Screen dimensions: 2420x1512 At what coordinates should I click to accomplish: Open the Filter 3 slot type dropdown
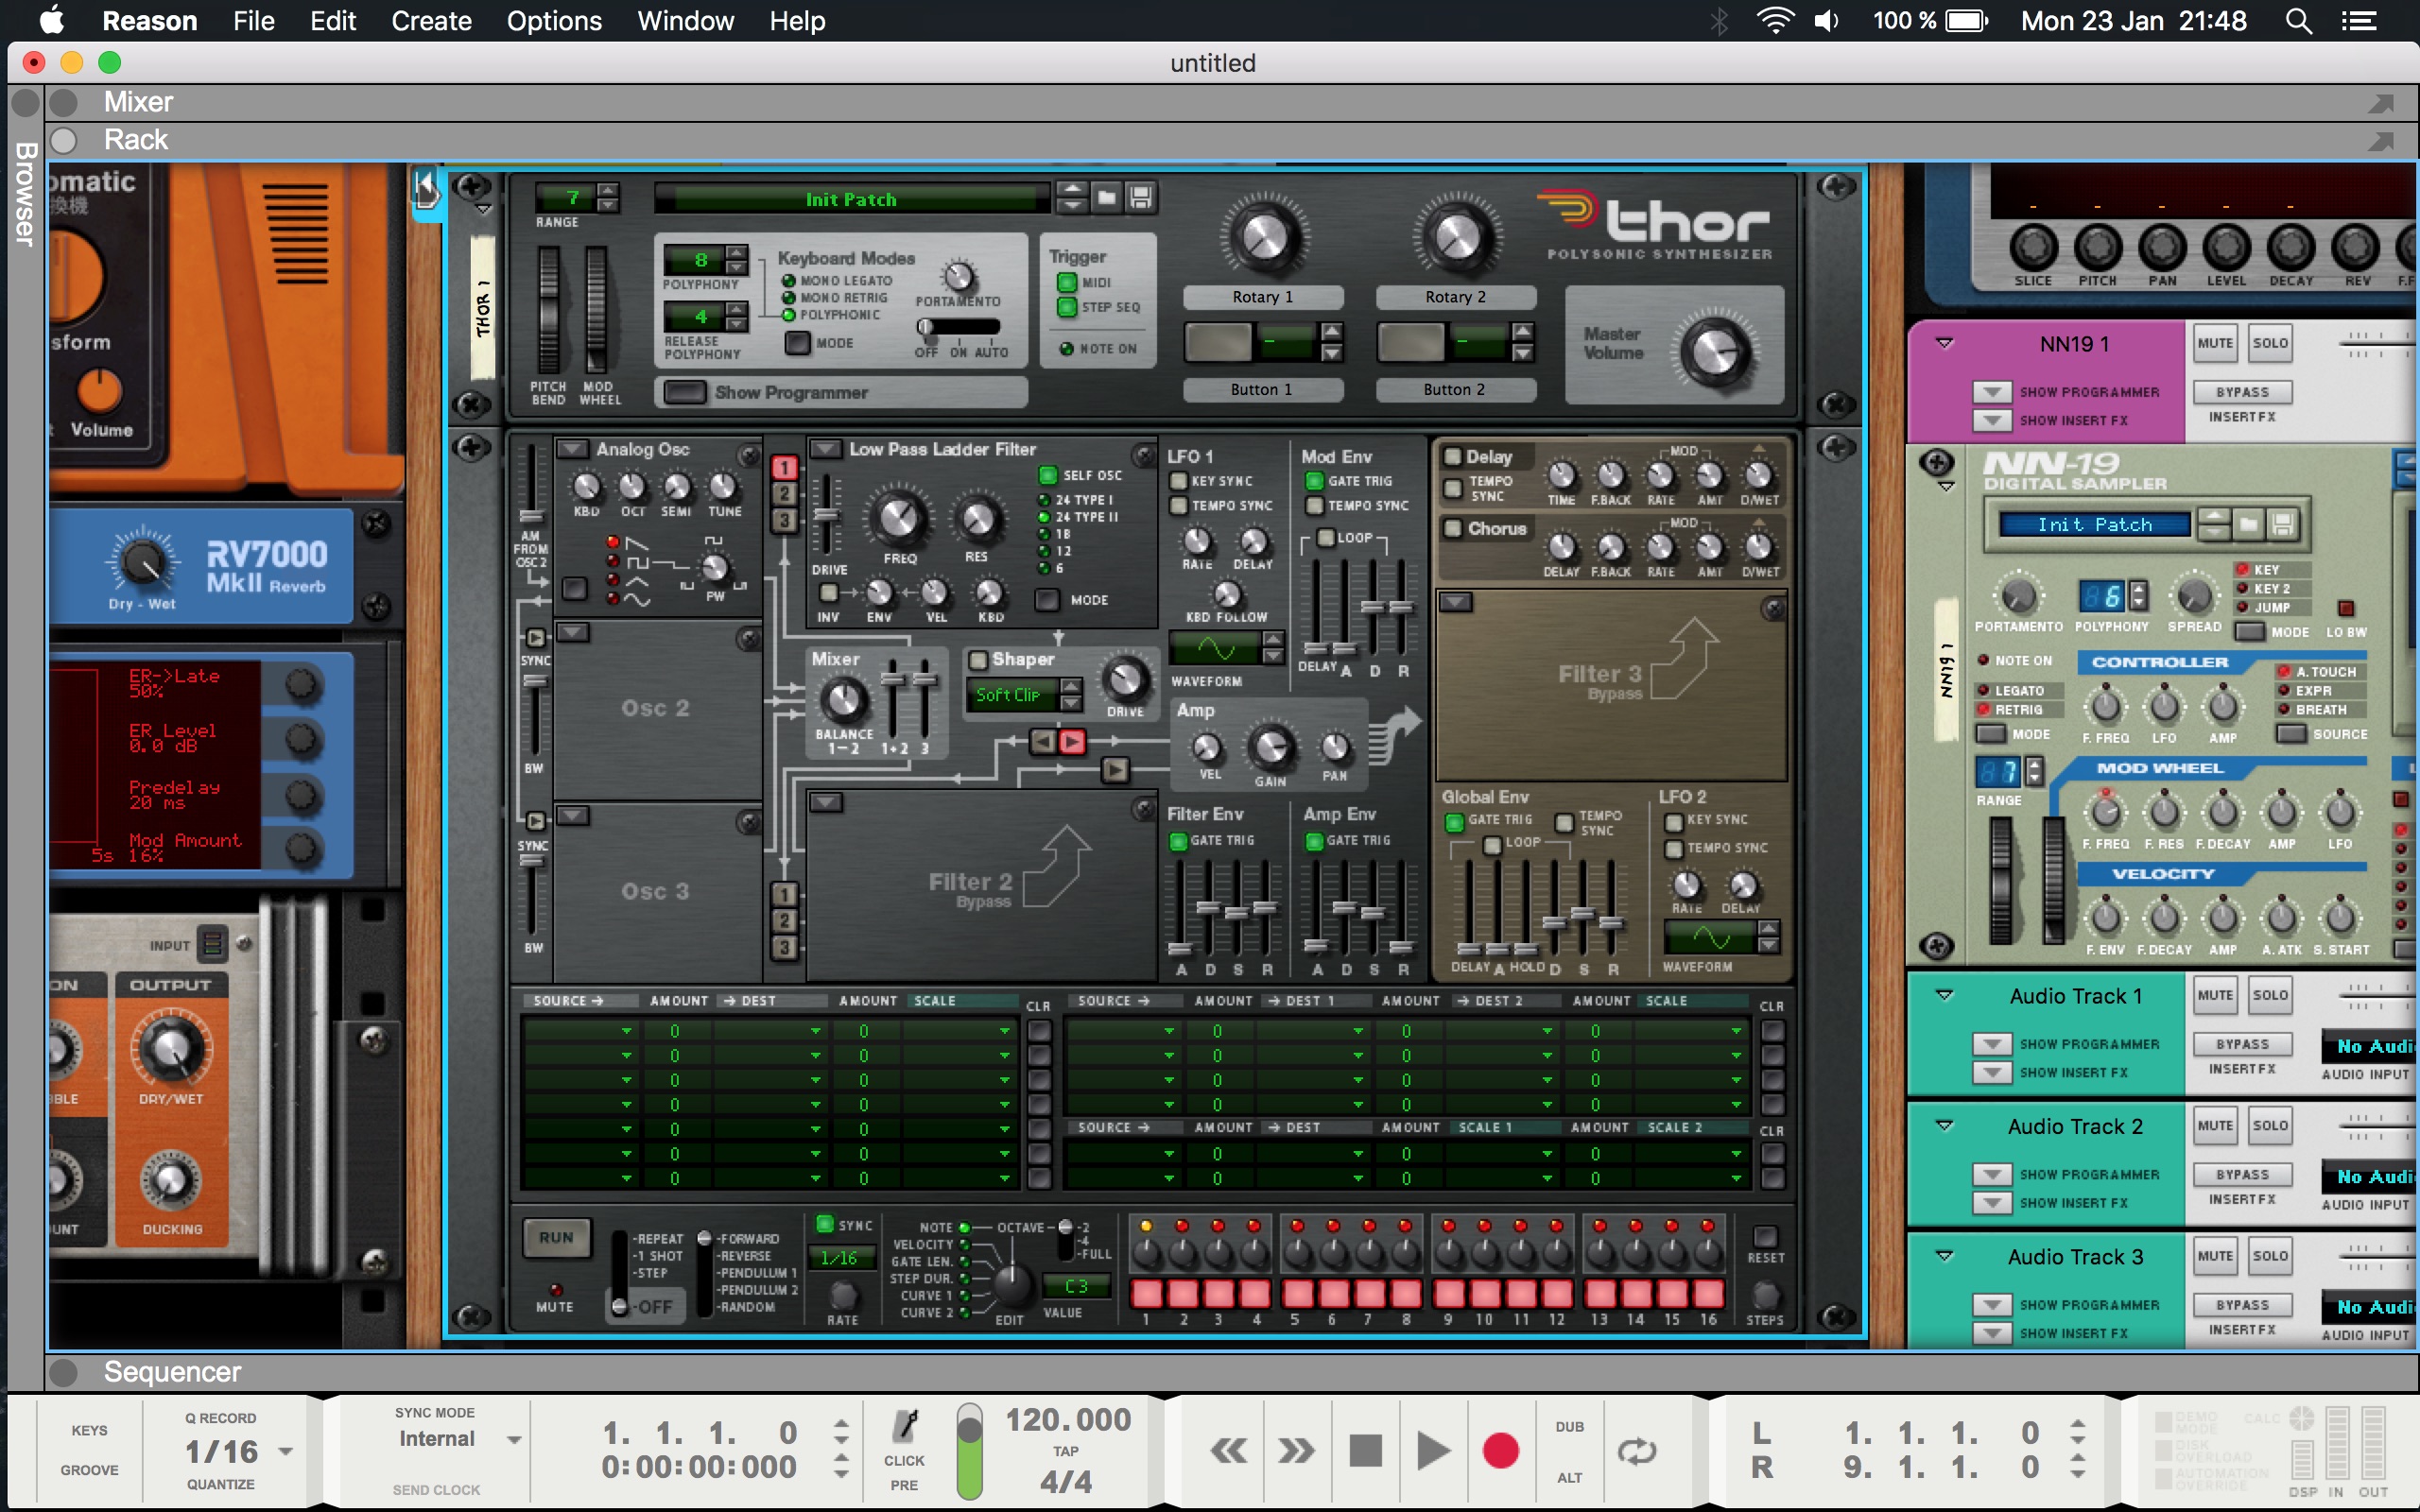click(1455, 602)
